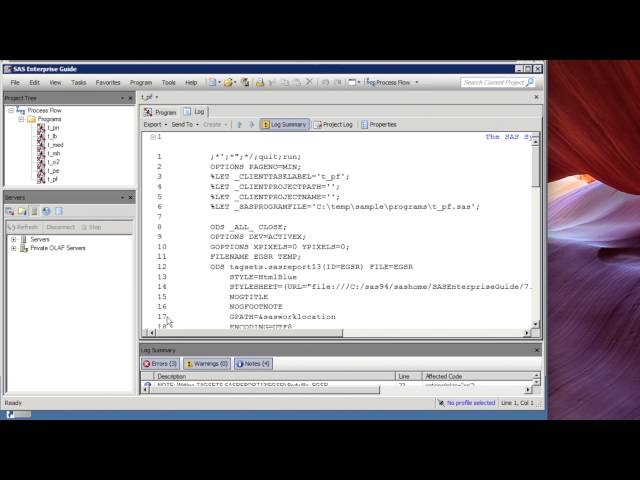The image size is (640, 480).
Task: Click the search magnifier icon
Action: tap(530, 82)
